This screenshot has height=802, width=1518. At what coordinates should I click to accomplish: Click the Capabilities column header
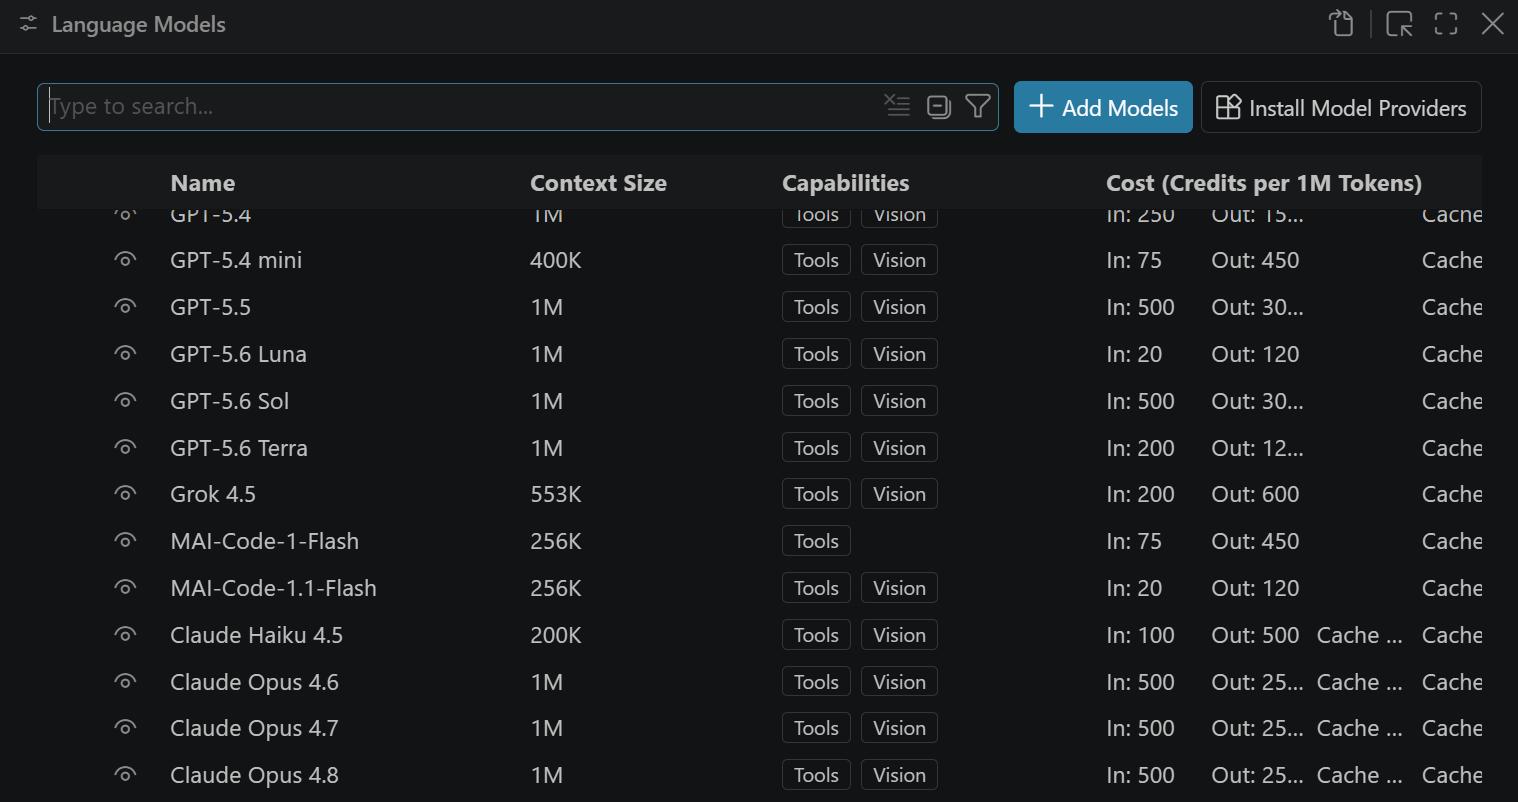tap(846, 183)
